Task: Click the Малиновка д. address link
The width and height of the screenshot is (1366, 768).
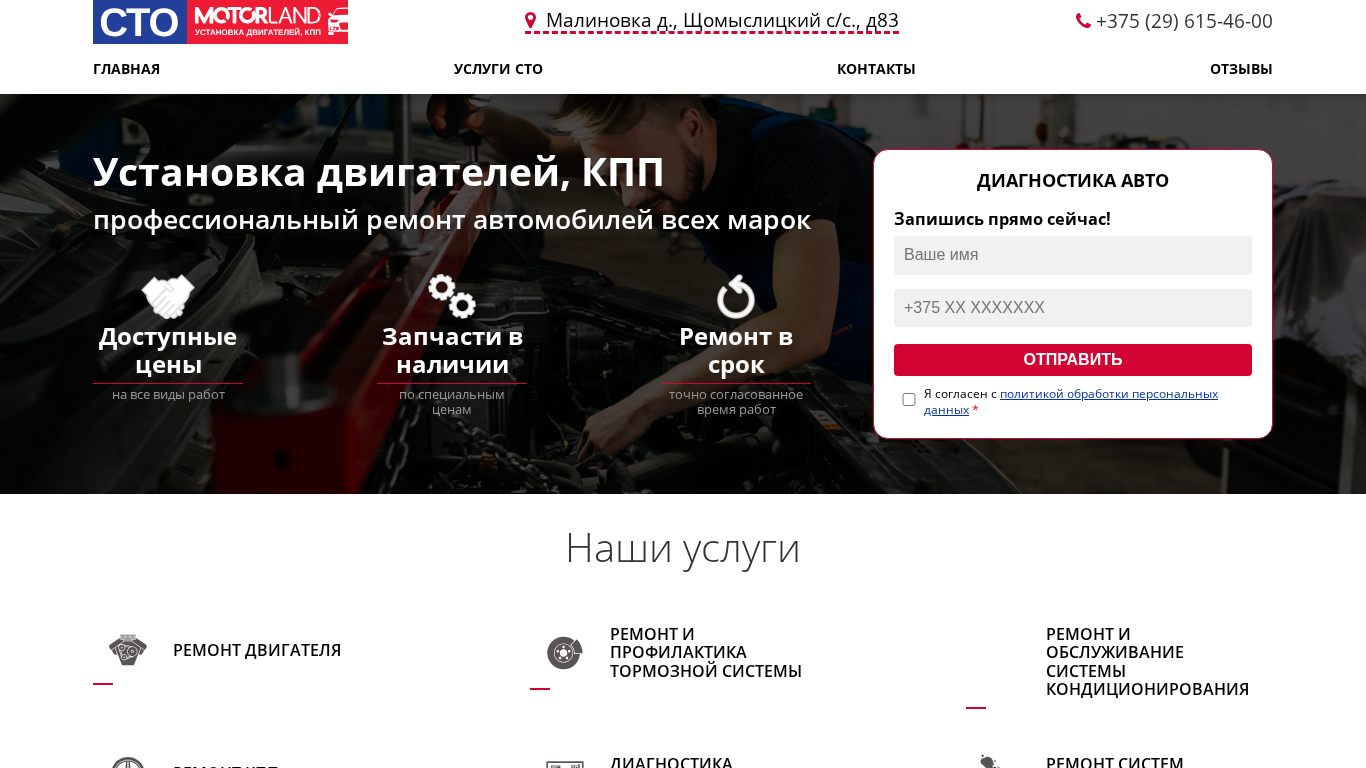Action: (722, 21)
